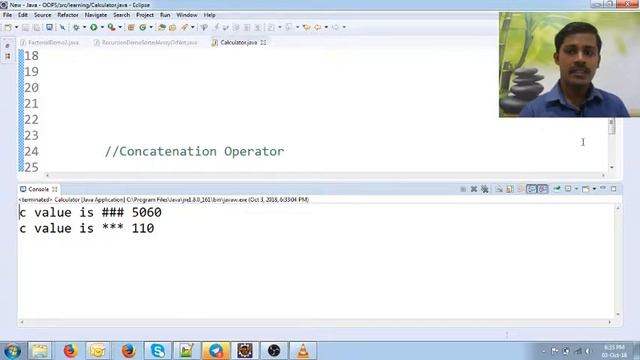Click the Save All toolbar icon
Viewport: 640px width, 360px height.
click(x=36, y=27)
